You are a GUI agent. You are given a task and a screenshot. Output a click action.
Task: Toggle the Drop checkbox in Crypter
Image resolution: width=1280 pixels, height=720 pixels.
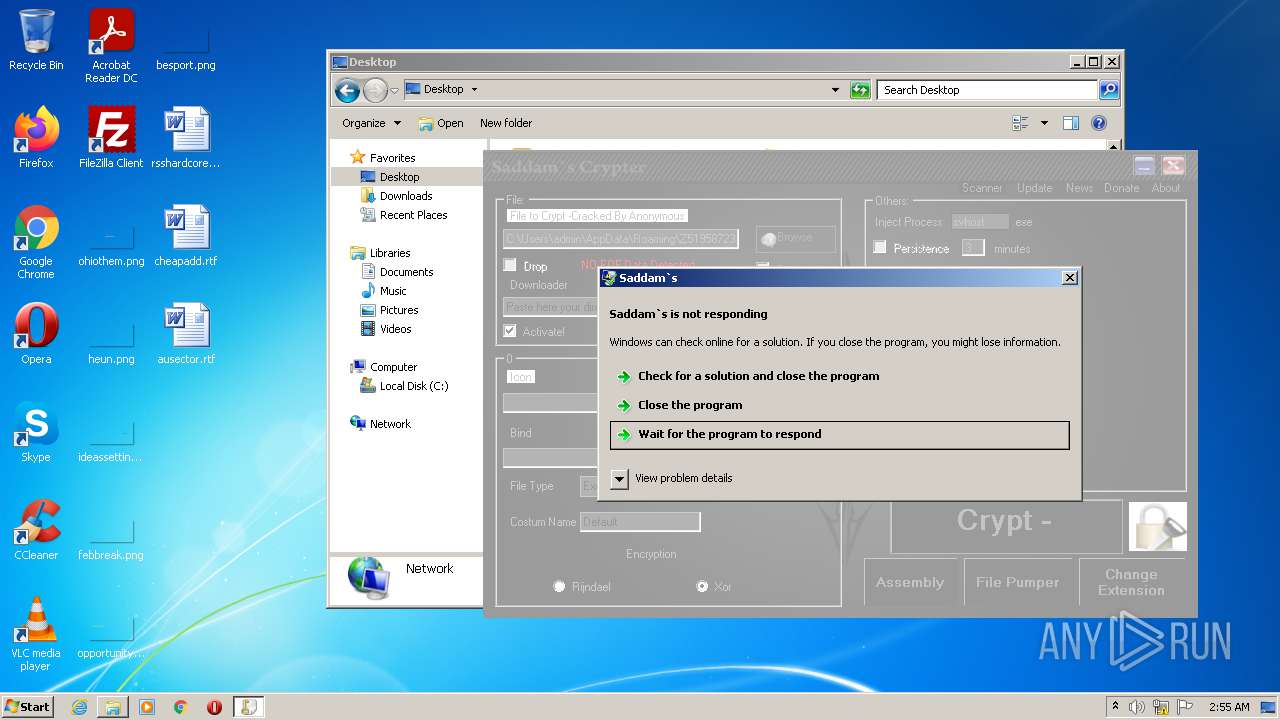[x=510, y=265]
